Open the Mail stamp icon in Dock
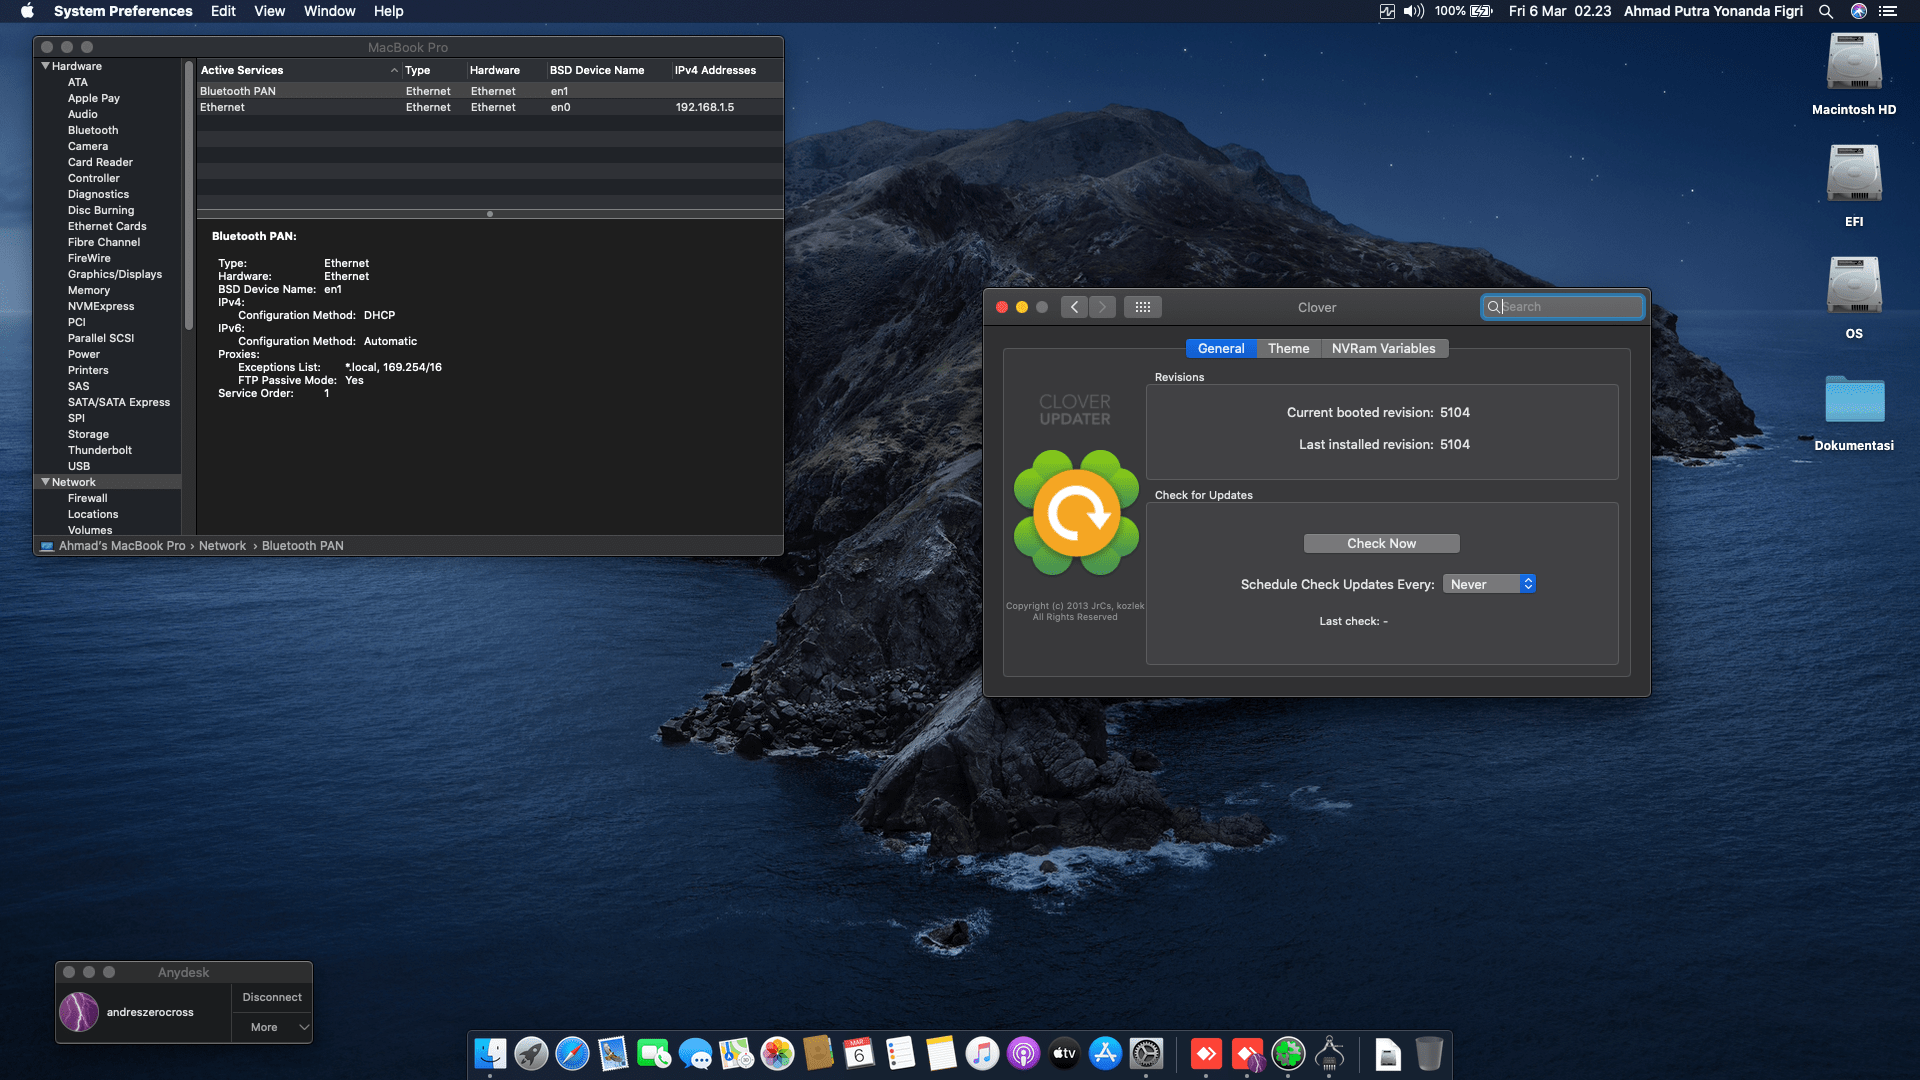The height and width of the screenshot is (1080, 1920). click(x=613, y=1053)
